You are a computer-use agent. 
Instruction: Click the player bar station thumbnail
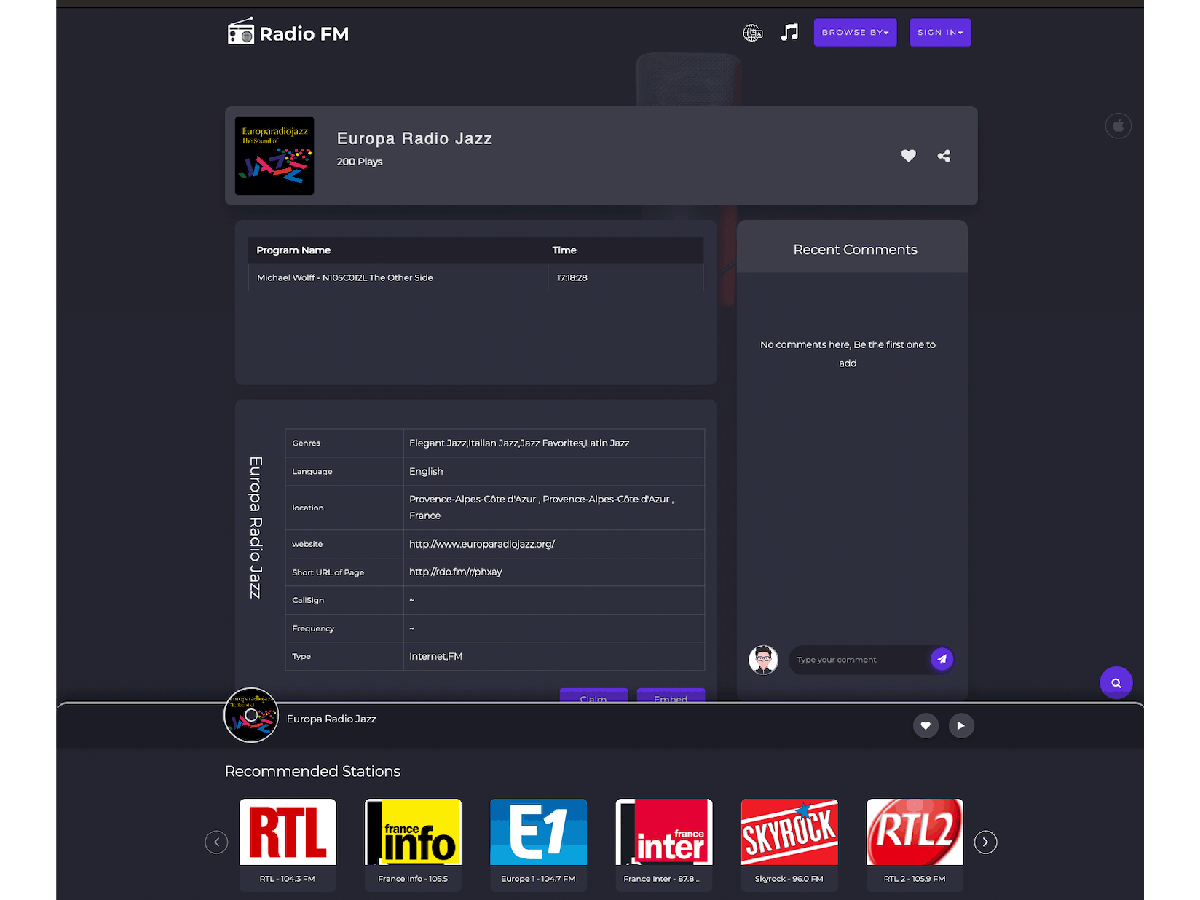tap(250, 715)
